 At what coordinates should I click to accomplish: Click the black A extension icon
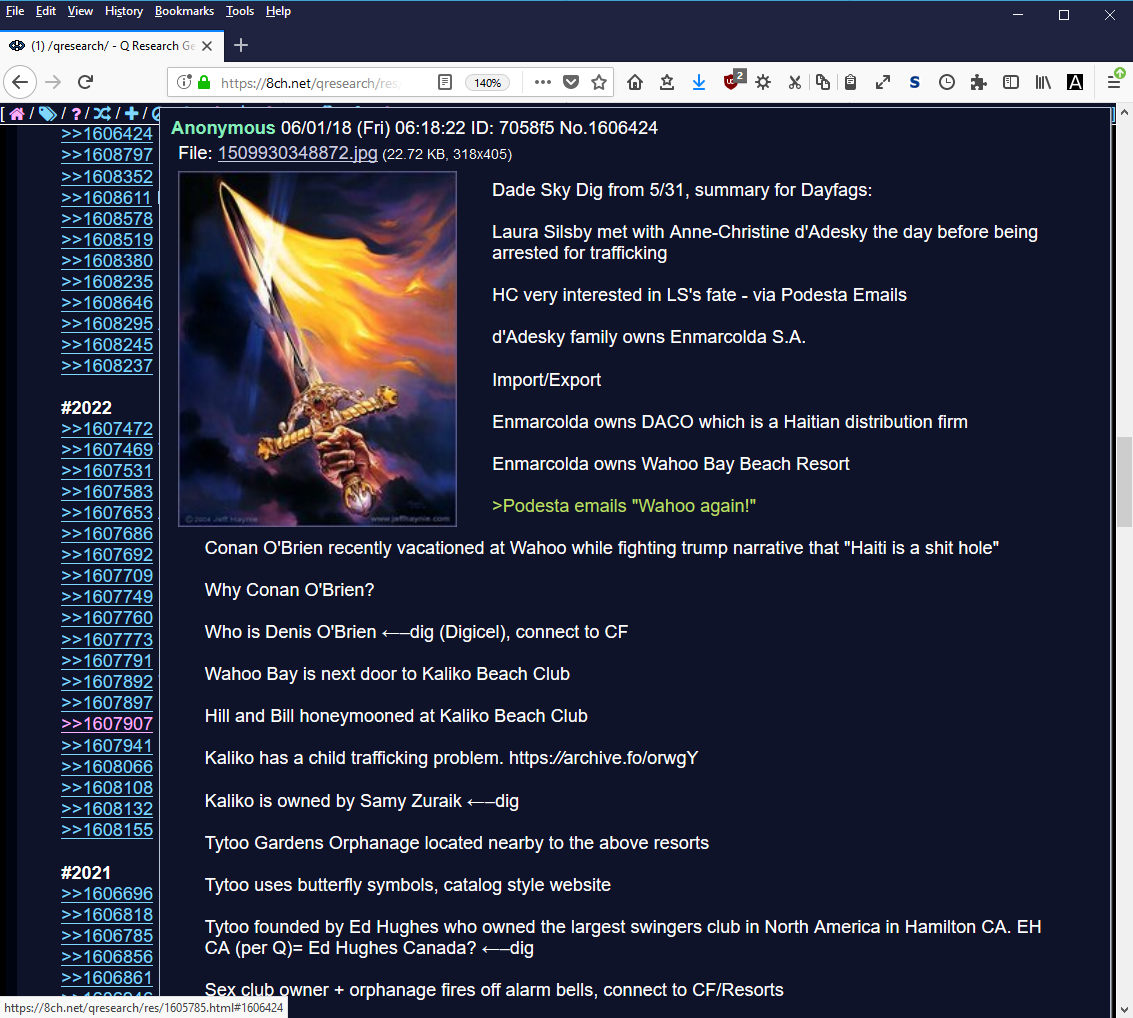(1075, 82)
